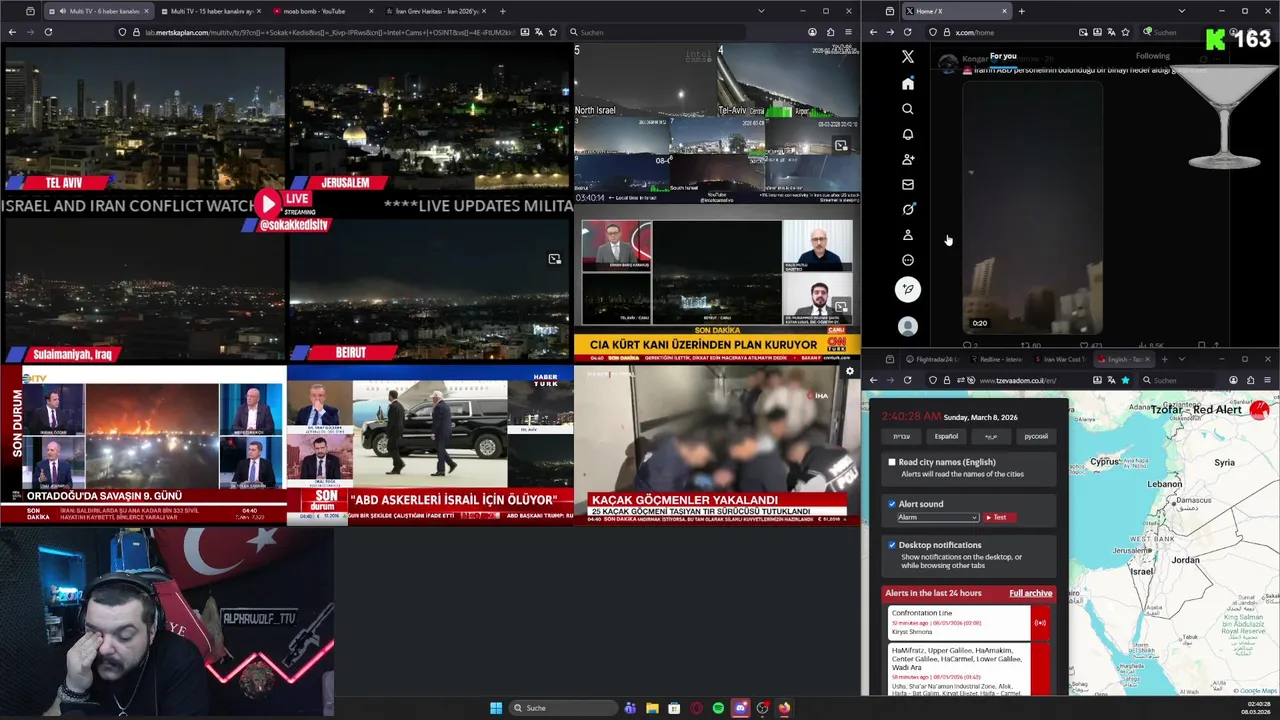Toggle Desktop notifications checkbox

(892, 545)
